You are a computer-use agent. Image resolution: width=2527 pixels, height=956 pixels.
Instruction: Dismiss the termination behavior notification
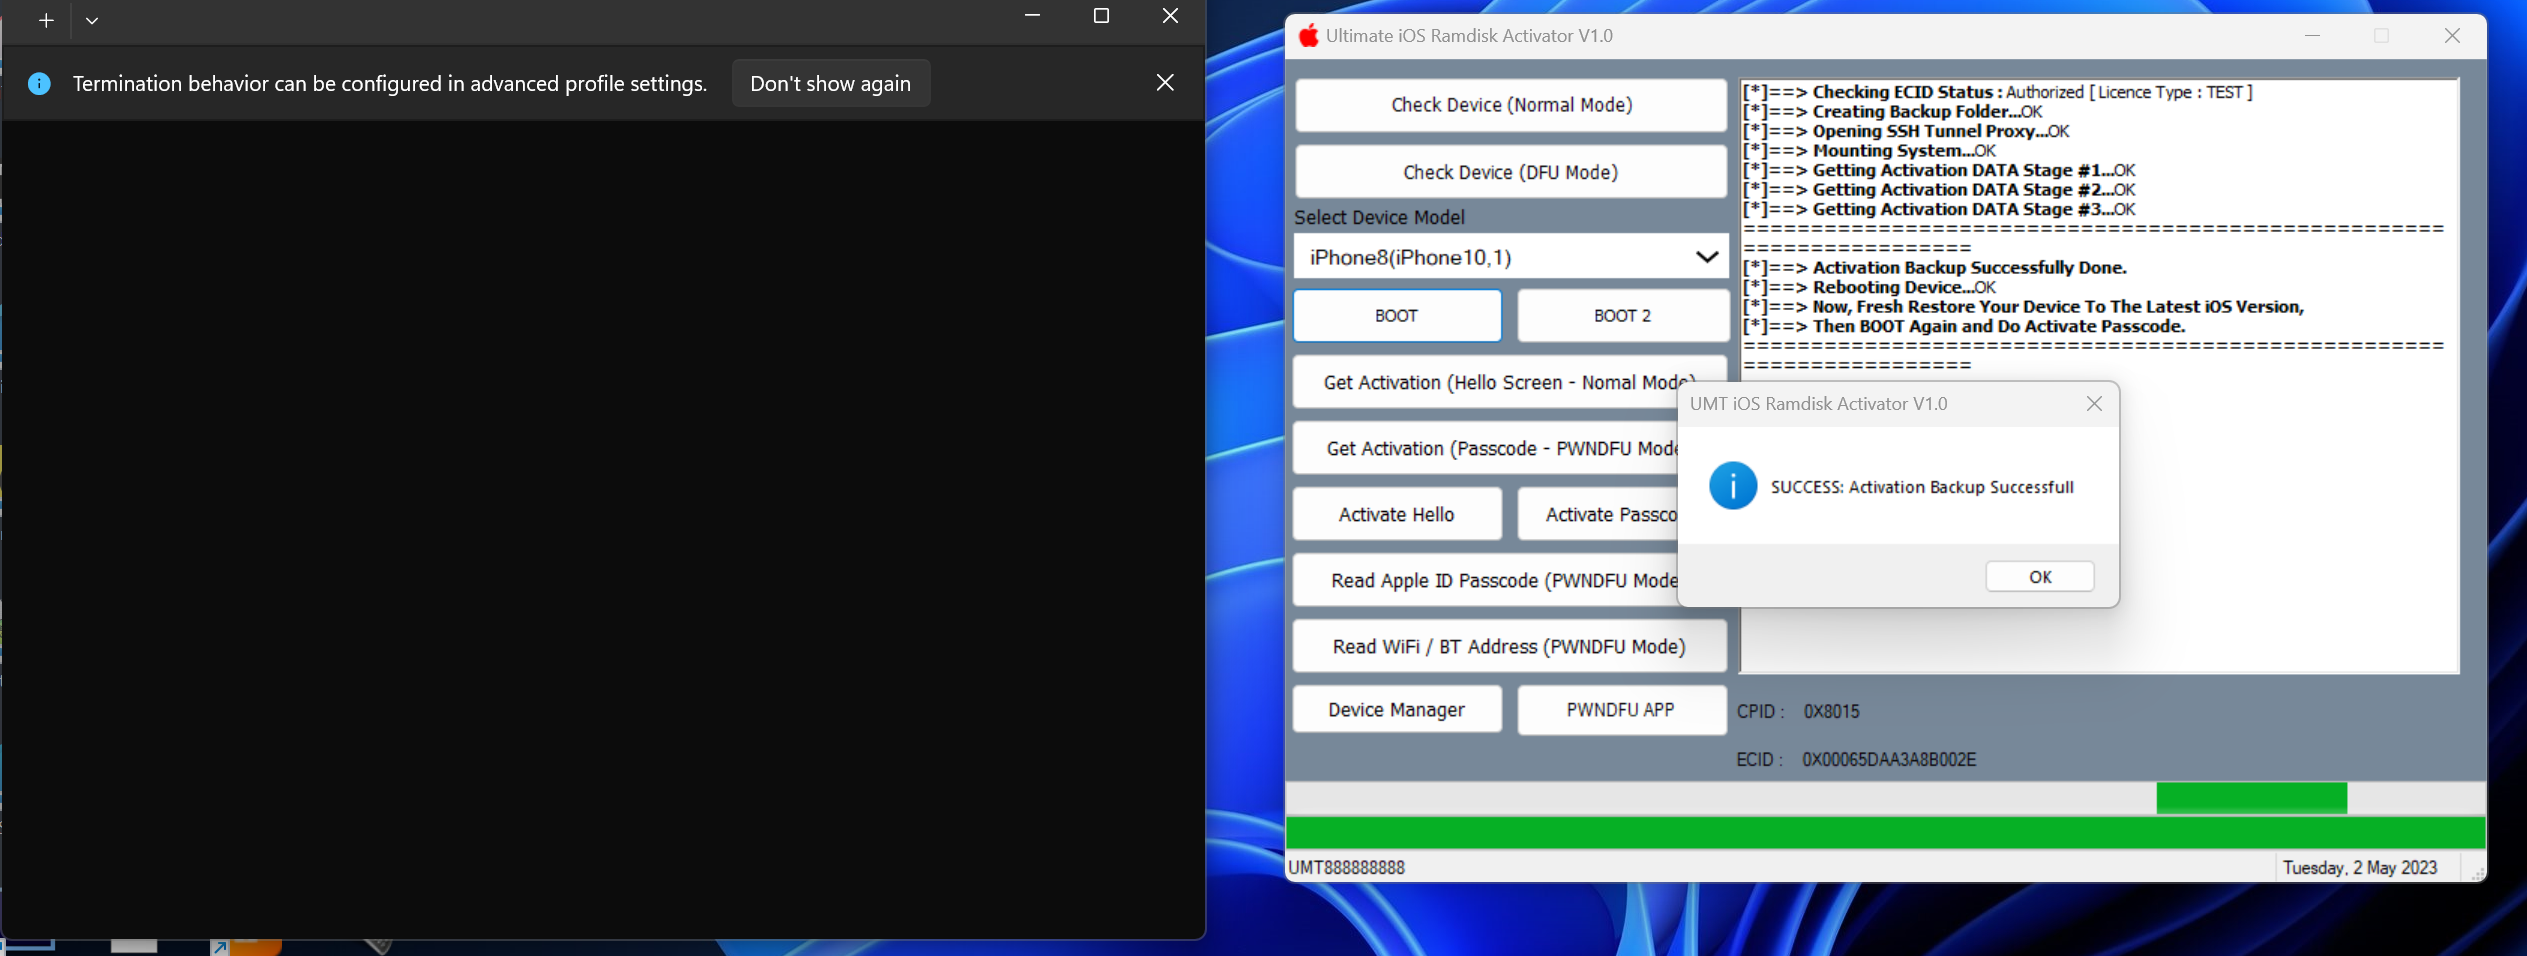[x=1165, y=83]
